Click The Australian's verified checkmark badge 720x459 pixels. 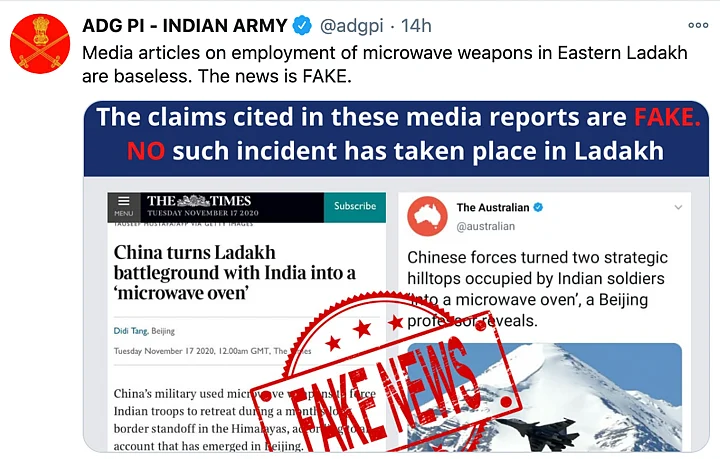(x=538, y=207)
